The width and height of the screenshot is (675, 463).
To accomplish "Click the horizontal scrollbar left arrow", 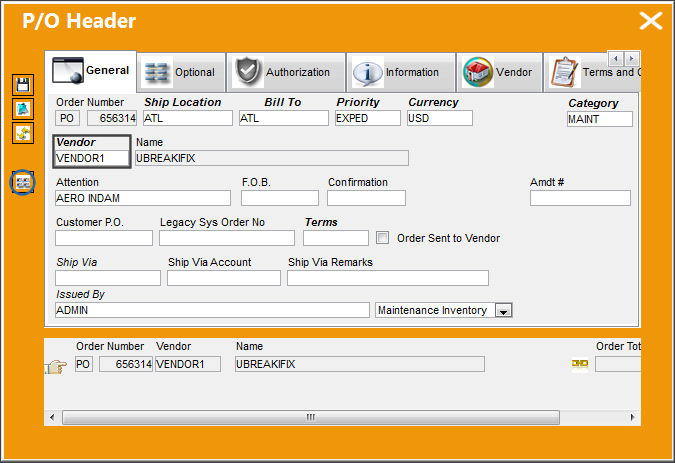I will click(x=53, y=417).
